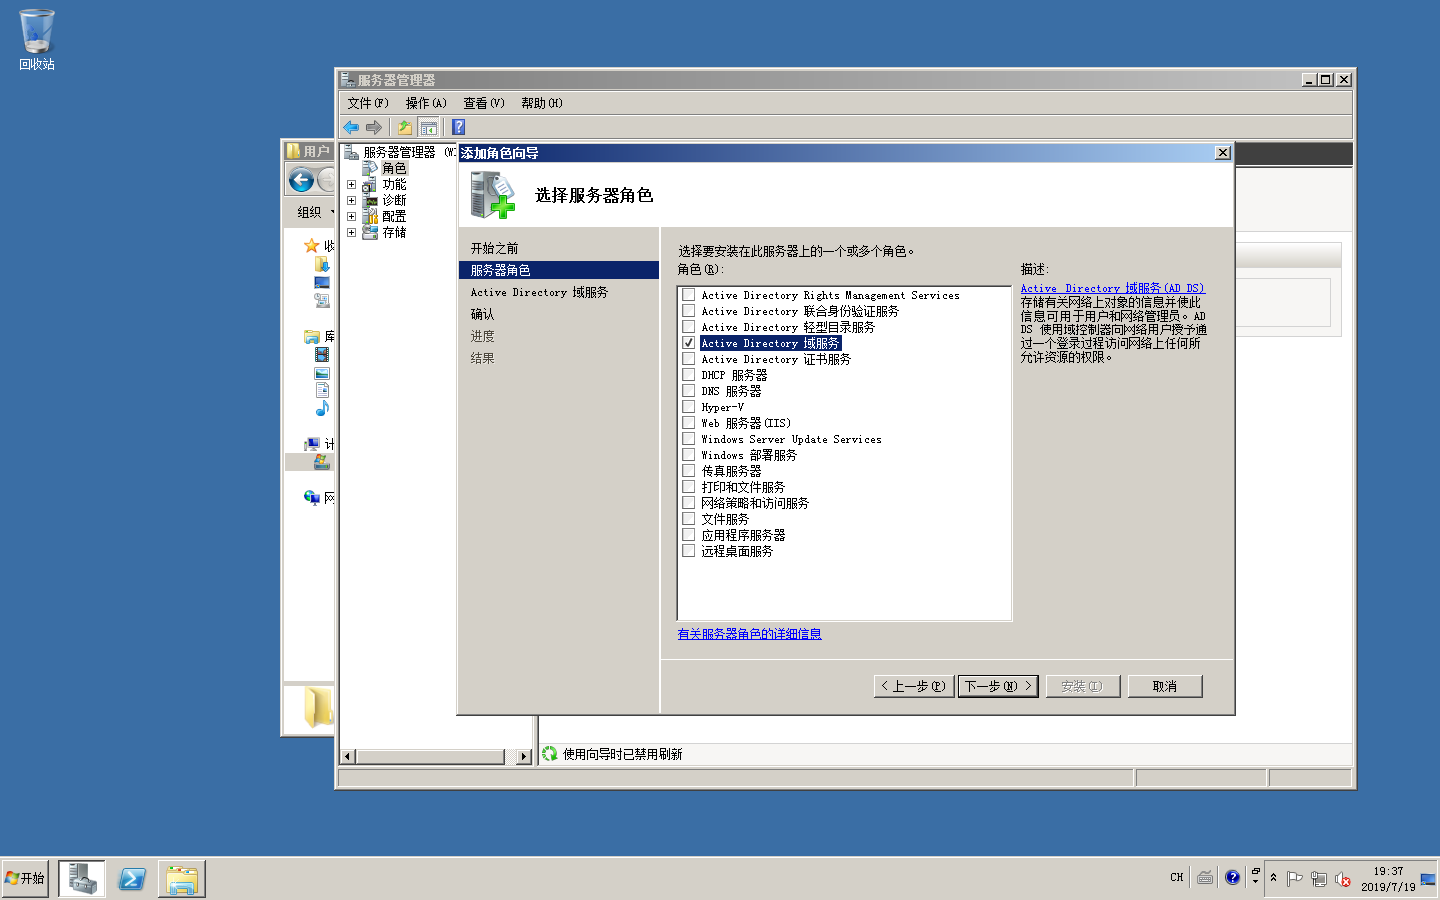Open Server Manager from the taskbar
This screenshot has width=1440, height=900.
(82, 878)
